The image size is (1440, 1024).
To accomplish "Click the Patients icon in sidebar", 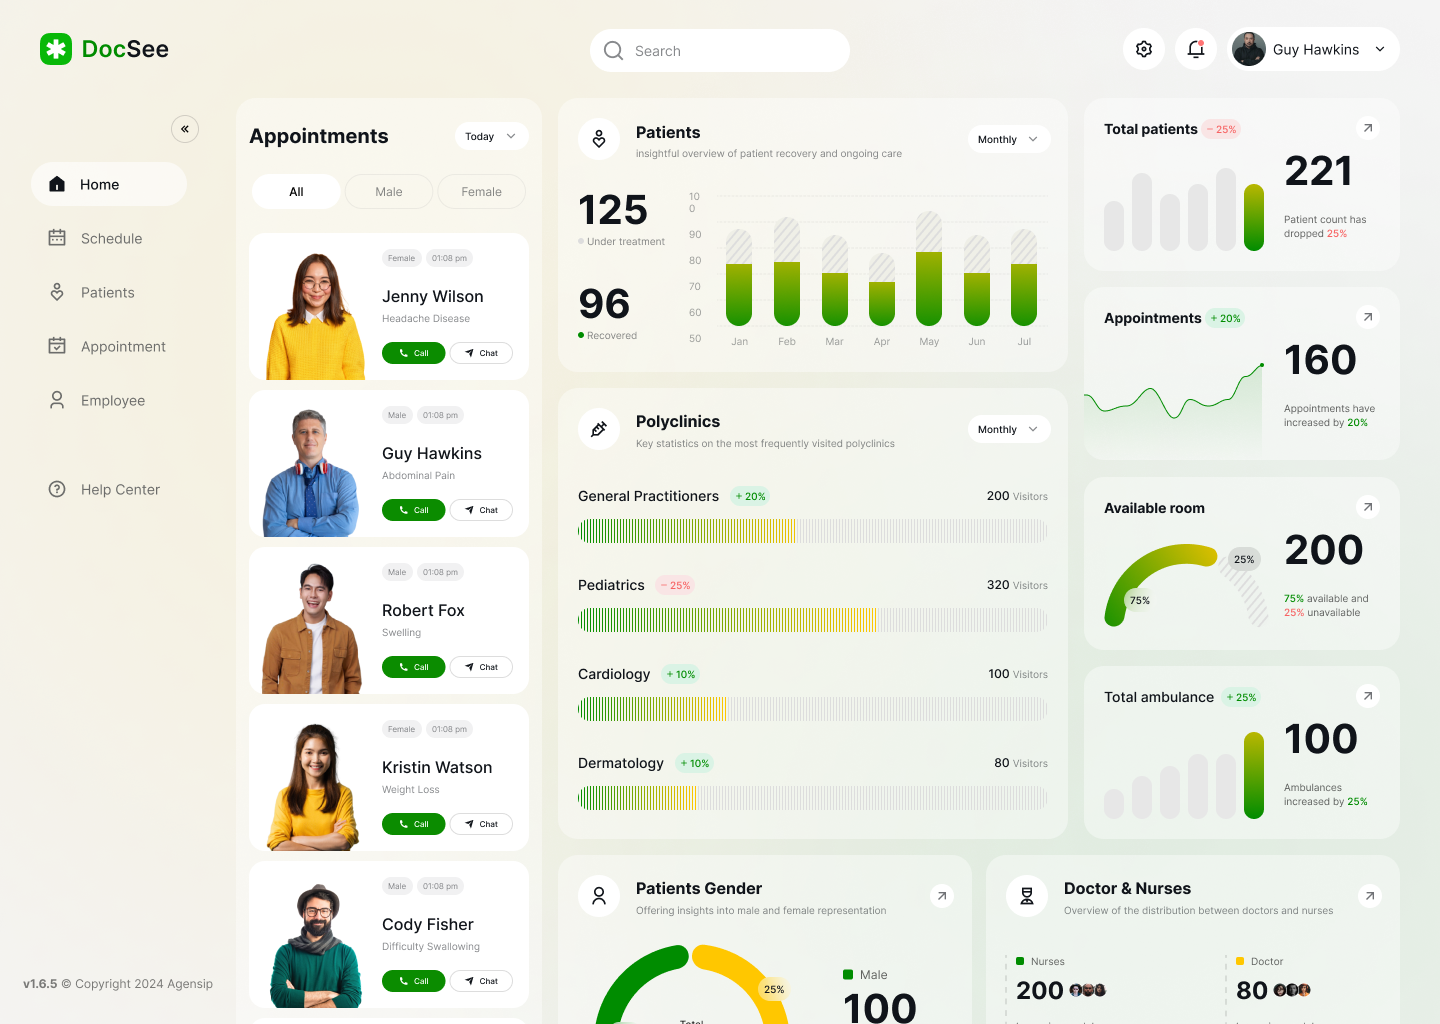I will (57, 292).
